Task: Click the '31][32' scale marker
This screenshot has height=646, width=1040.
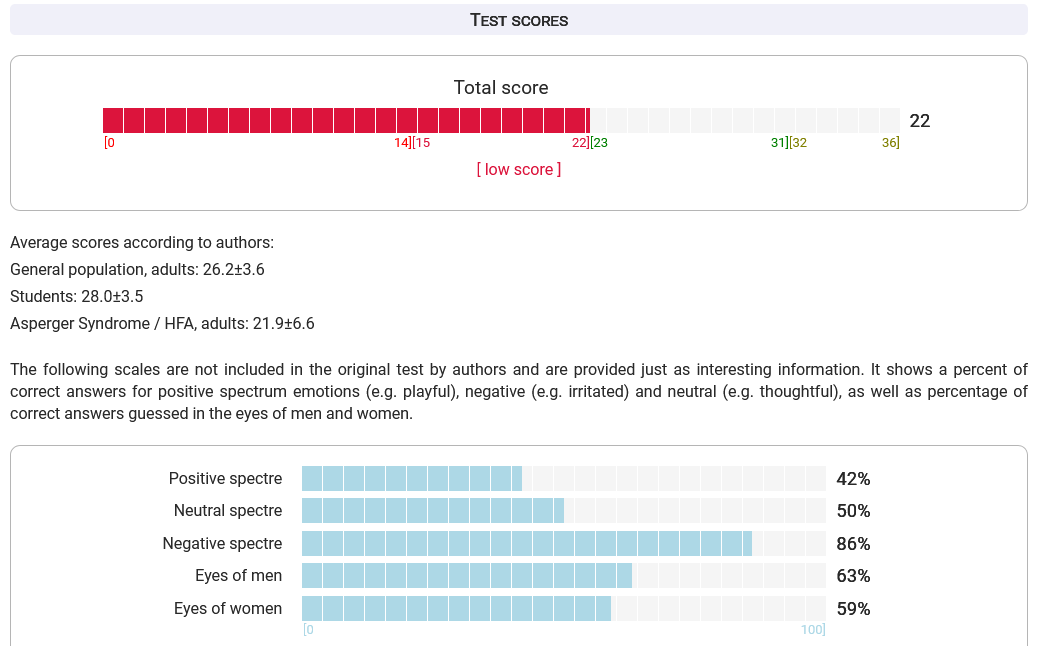Action: point(789,143)
